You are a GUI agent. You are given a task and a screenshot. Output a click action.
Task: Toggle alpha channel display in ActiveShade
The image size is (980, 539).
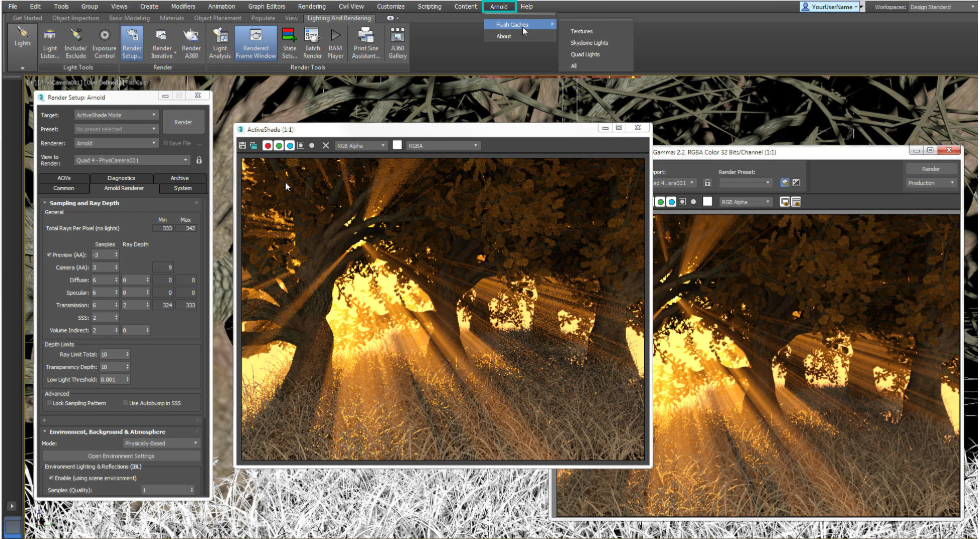301,145
